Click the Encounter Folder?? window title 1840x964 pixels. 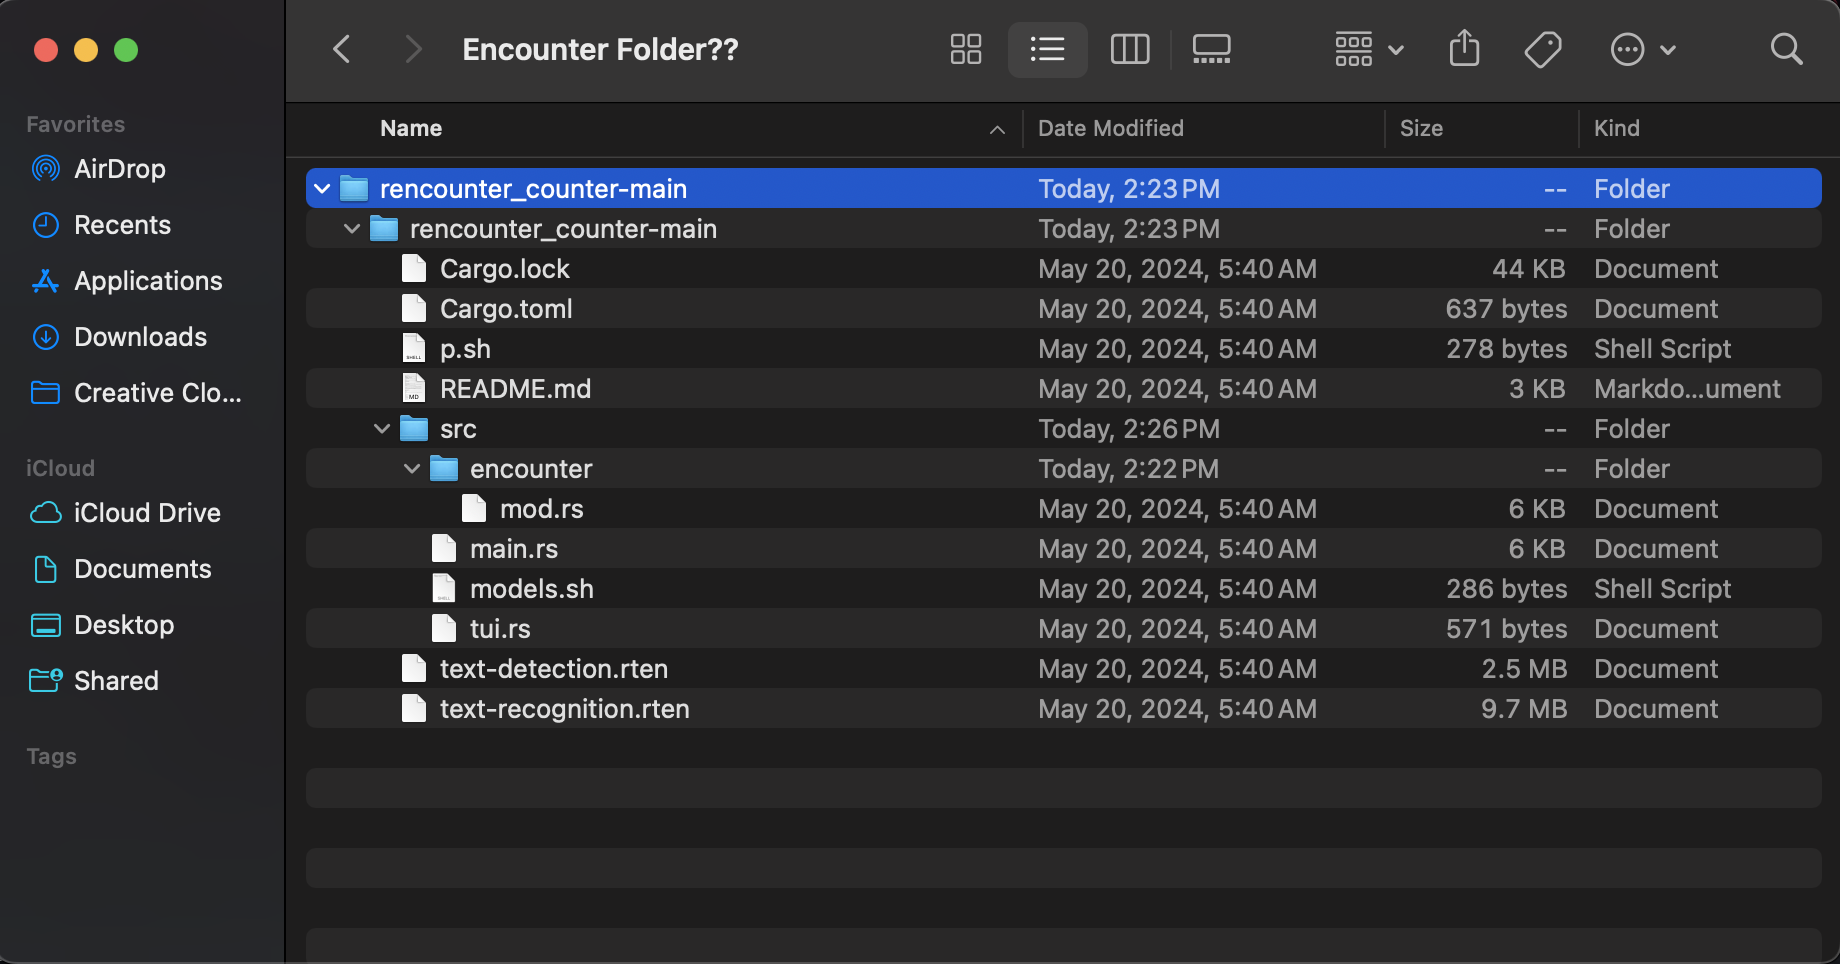tap(600, 49)
